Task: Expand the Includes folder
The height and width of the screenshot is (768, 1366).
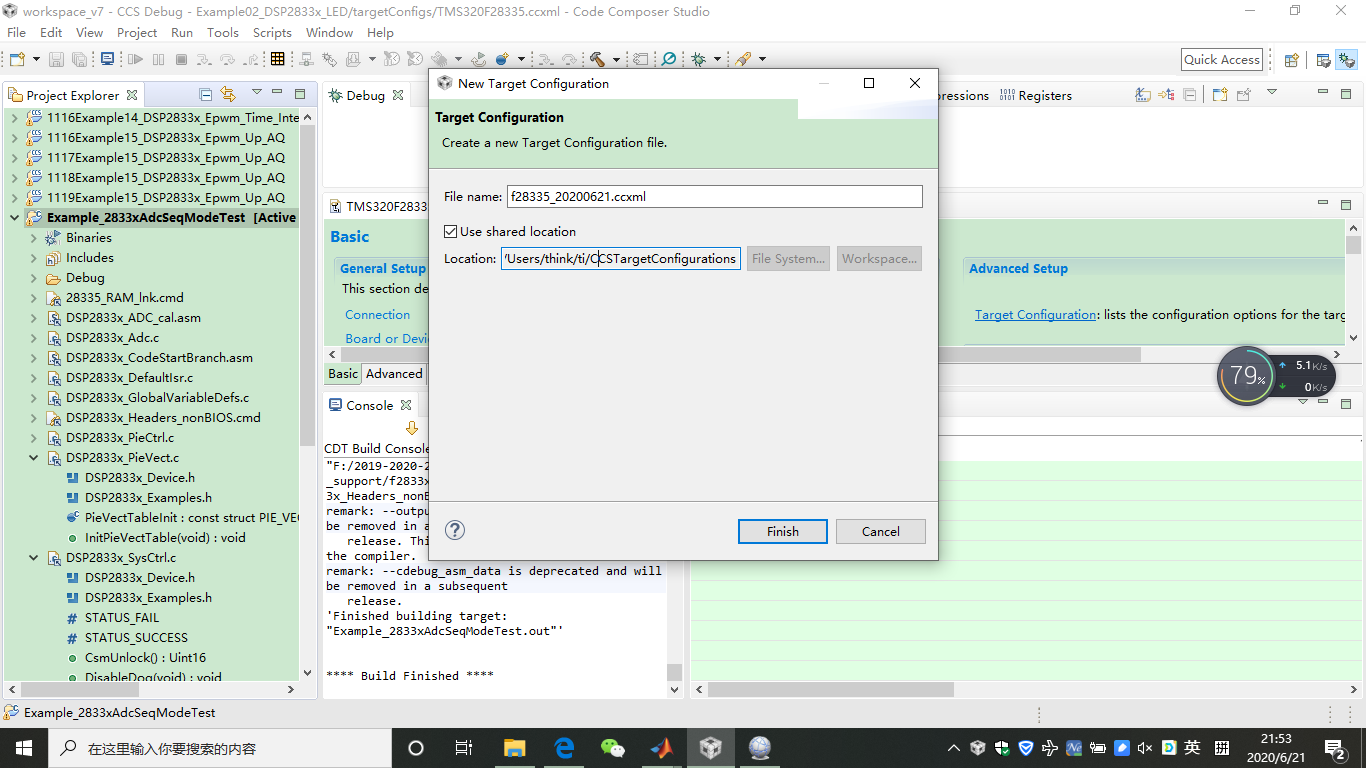Action: (x=34, y=257)
